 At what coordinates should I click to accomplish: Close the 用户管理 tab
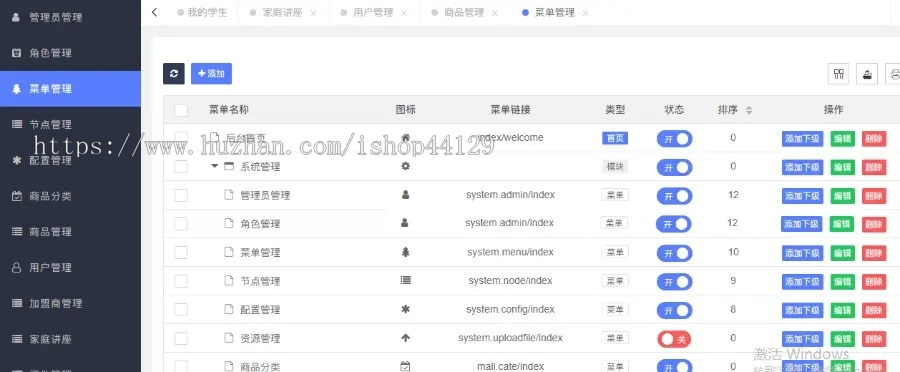pyautogui.click(x=404, y=13)
